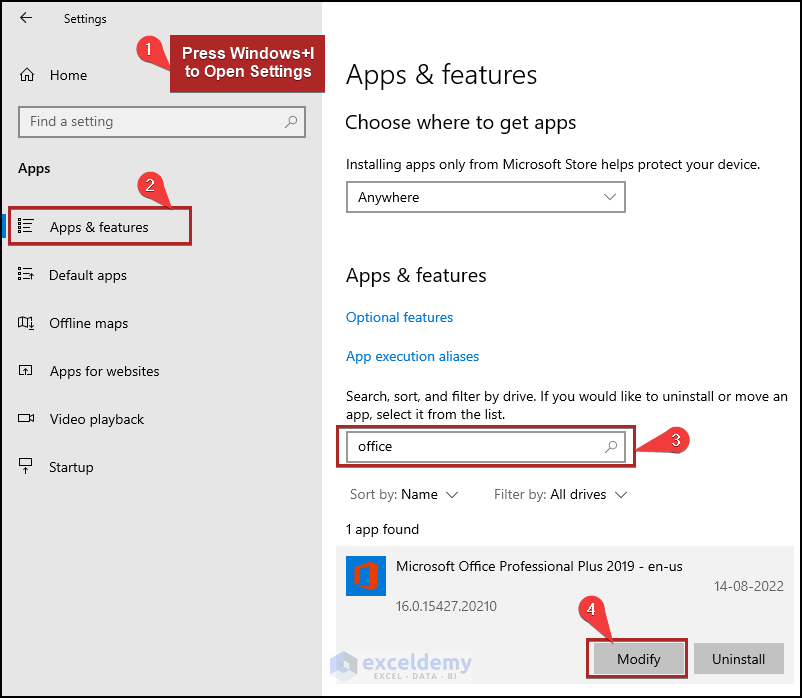Click the Offline maps icon
802x698 pixels.
[x=27, y=323]
